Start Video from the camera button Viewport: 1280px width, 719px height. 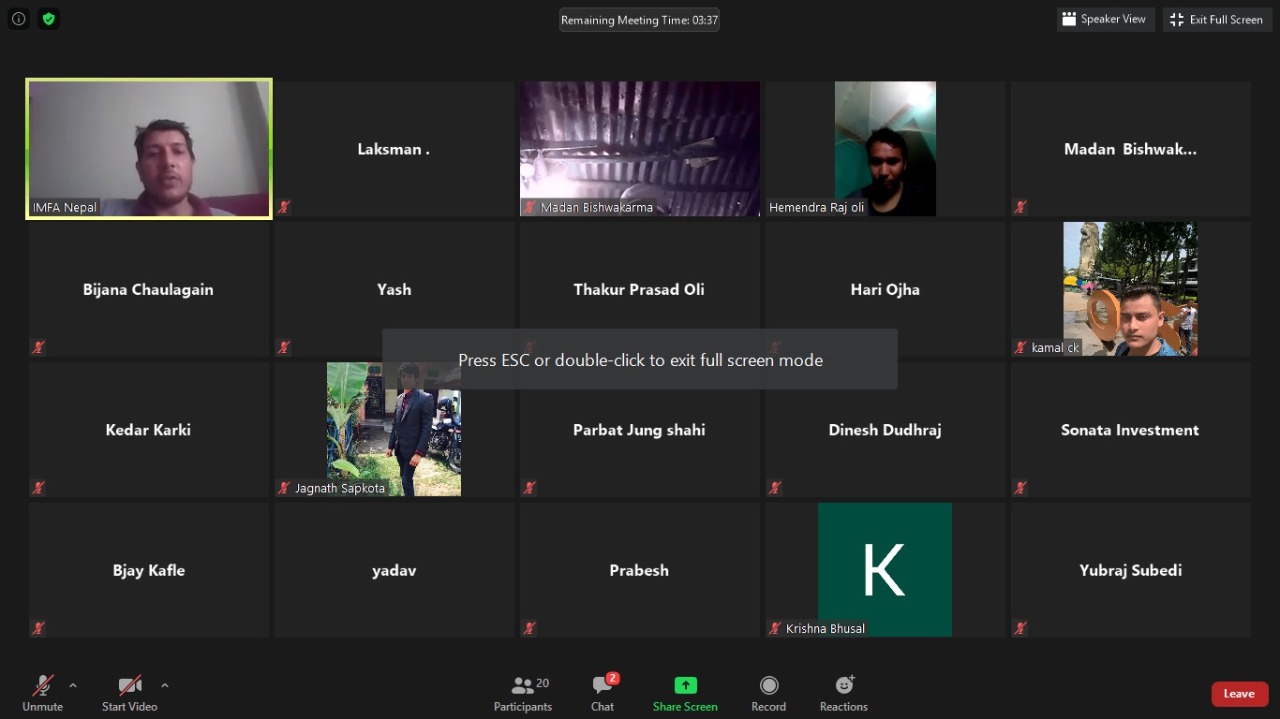tap(130, 693)
